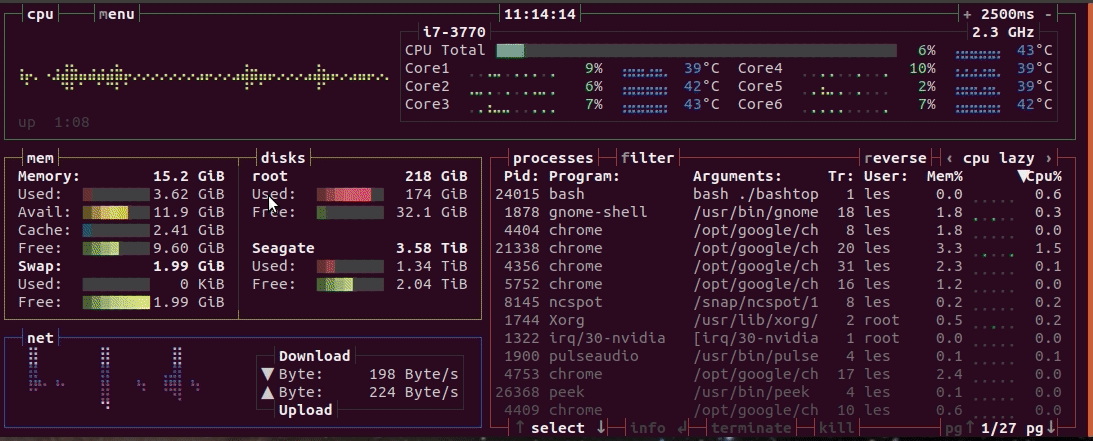Screen dimensions: 1093x441
Task: Click the Core4 usage label
Action: tap(760, 68)
